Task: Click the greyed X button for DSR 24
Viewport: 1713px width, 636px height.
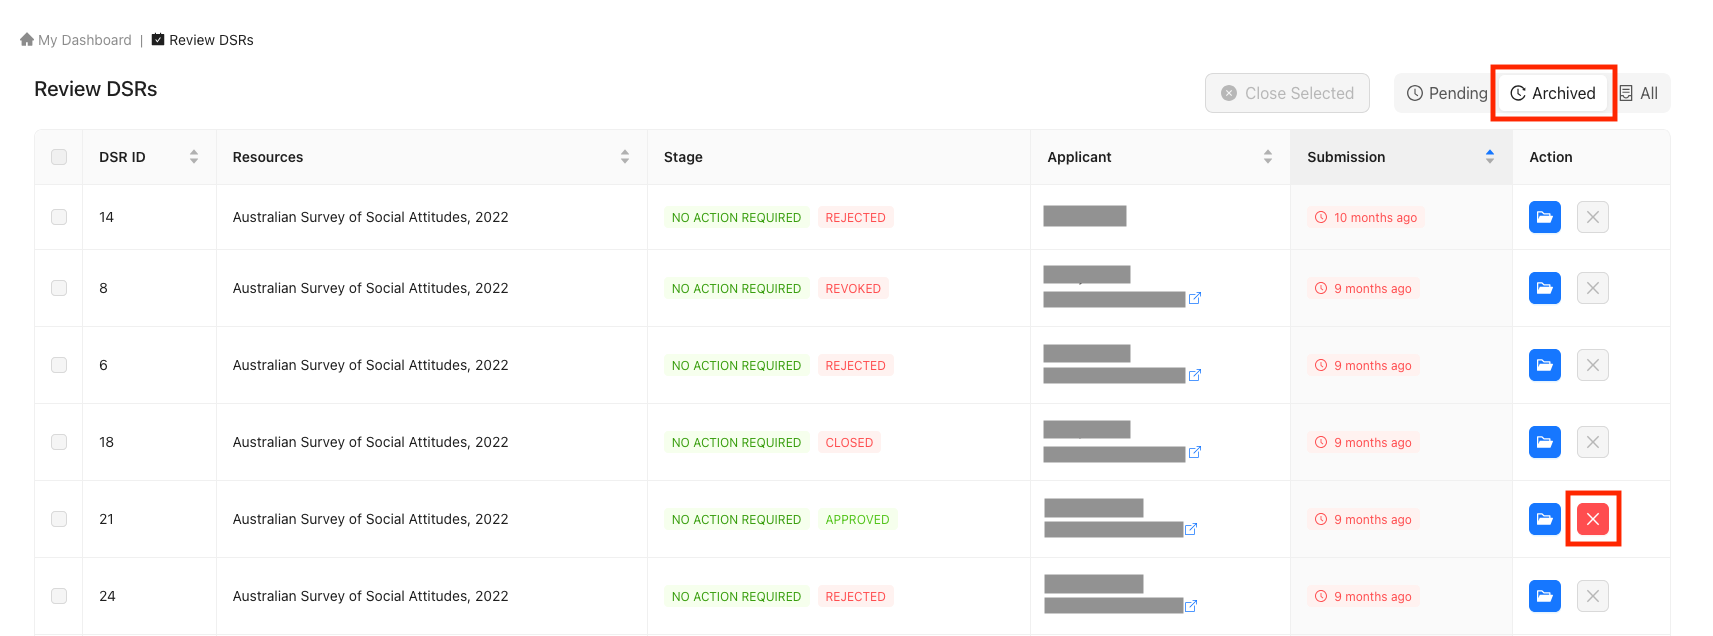Action: pyautogui.click(x=1593, y=596)
